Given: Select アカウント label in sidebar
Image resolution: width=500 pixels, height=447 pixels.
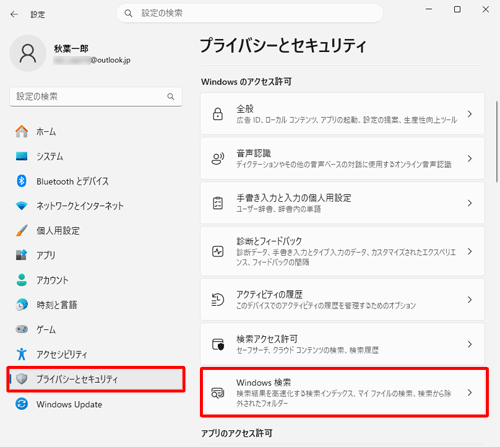Looking at the screenshot, I should [x=52, y=280].
